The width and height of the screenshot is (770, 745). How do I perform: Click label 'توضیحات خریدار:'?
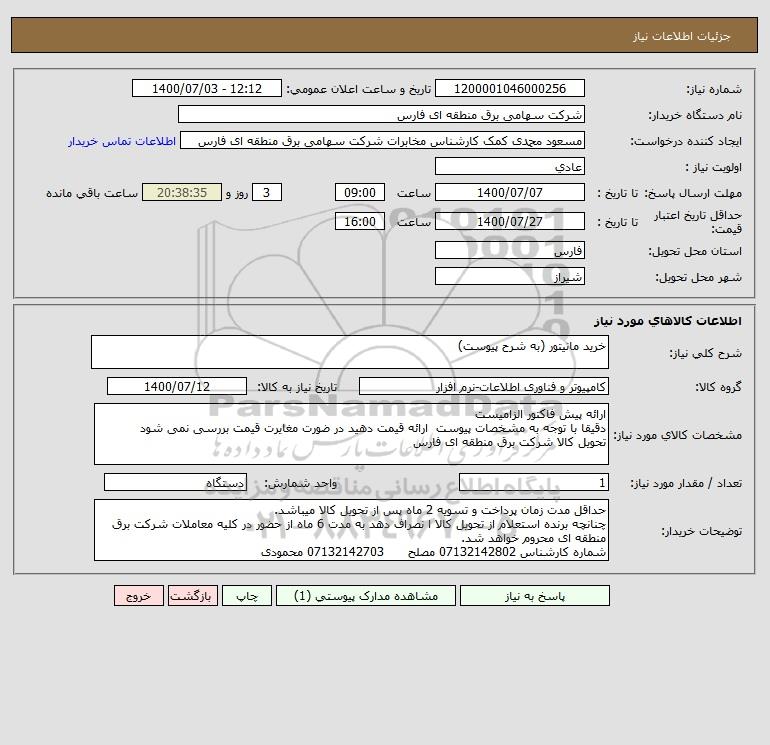(x=702, y=531)
